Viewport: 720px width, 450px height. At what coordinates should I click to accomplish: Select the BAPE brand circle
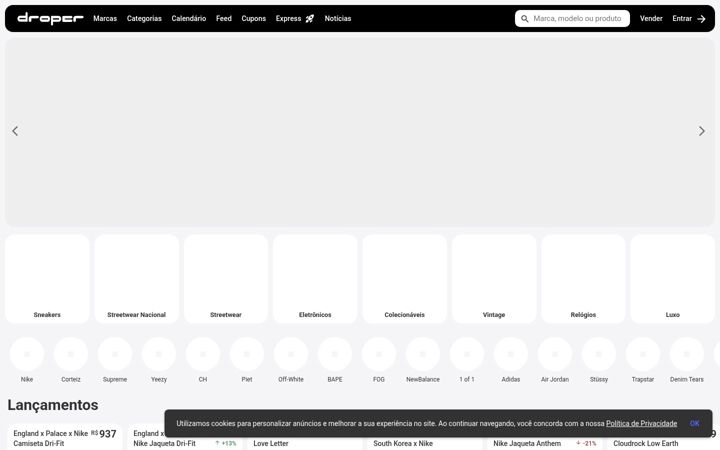335,354
